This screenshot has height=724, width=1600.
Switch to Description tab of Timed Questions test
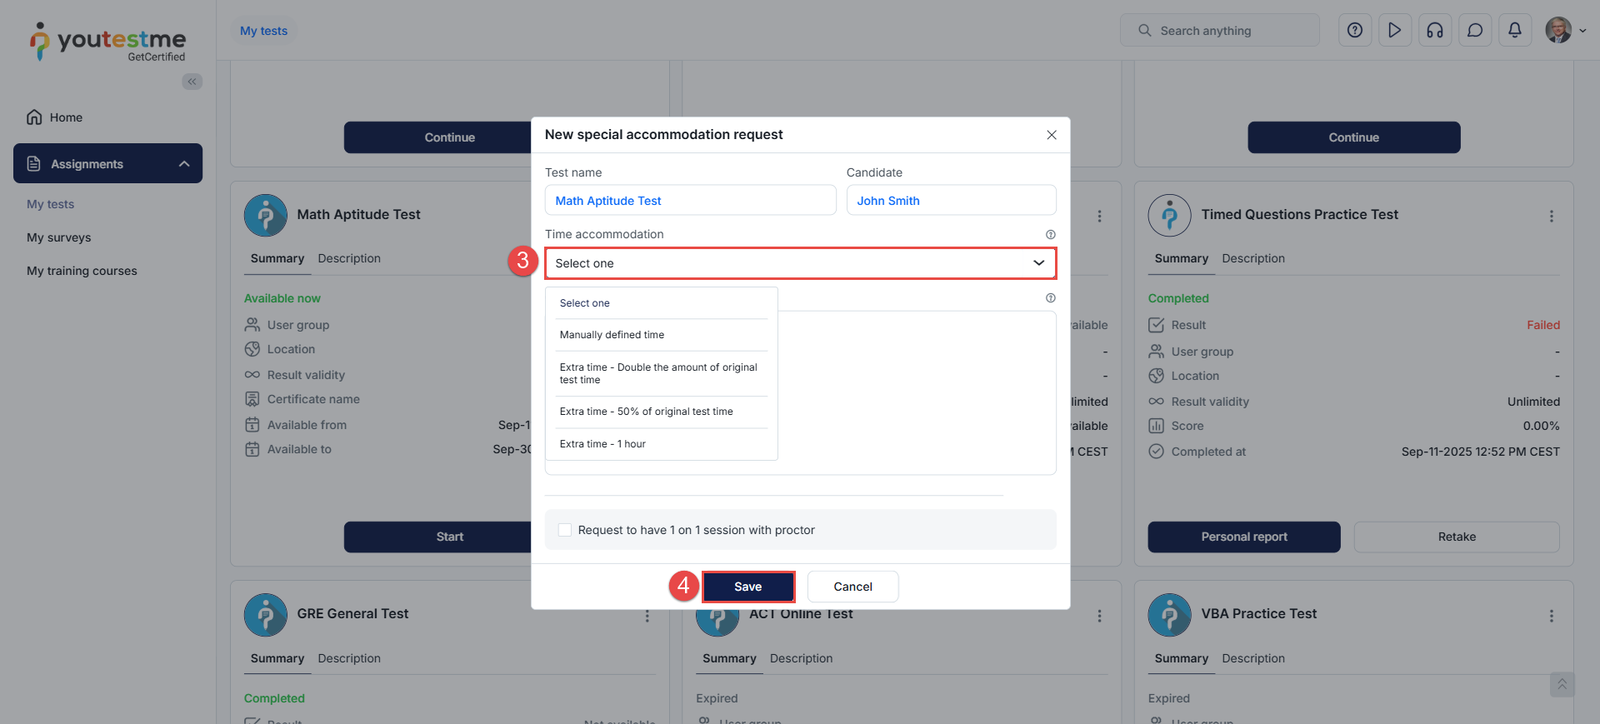1252,258
